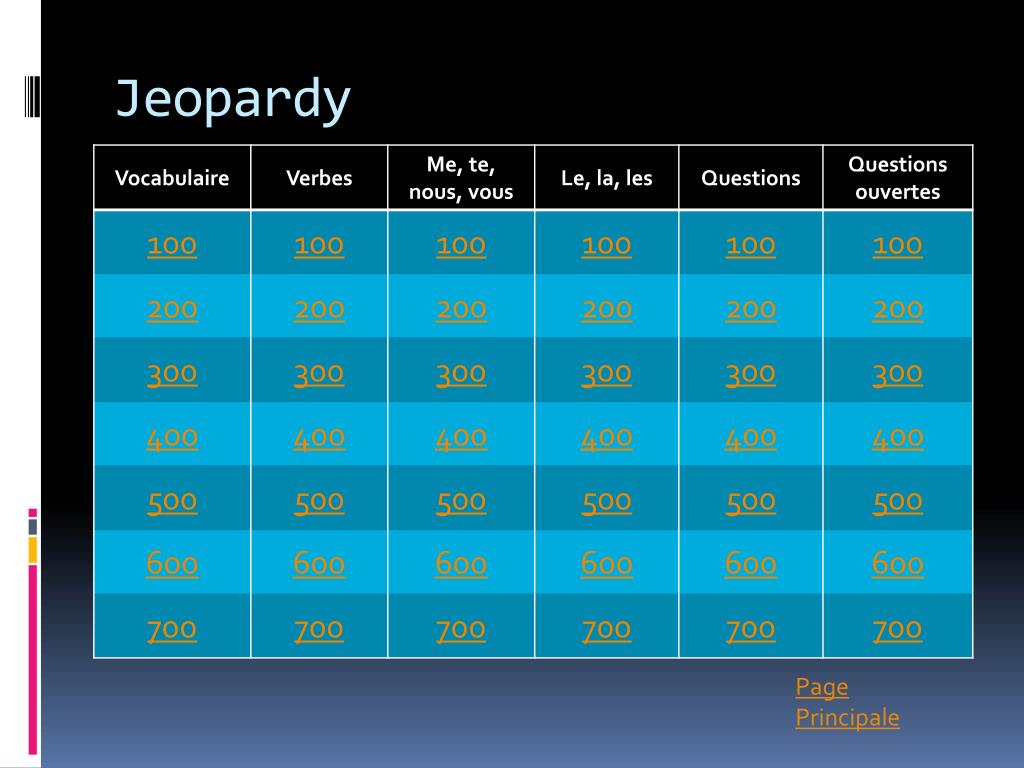Click the Me, te, nous, vous header
1024x768 pixels.
pyautogui.click(x=461, y=178)
